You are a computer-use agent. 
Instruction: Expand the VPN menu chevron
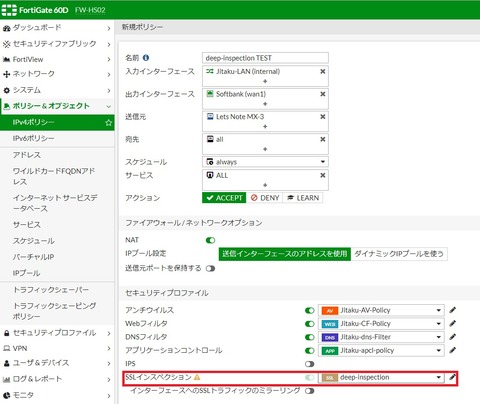[x=109, y=348]
